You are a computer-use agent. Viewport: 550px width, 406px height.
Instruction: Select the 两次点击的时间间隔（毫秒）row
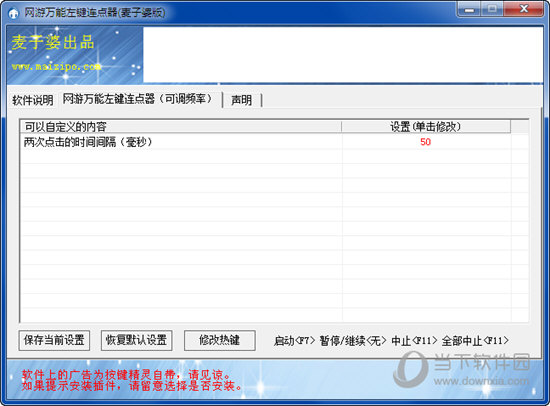point(274,142)
